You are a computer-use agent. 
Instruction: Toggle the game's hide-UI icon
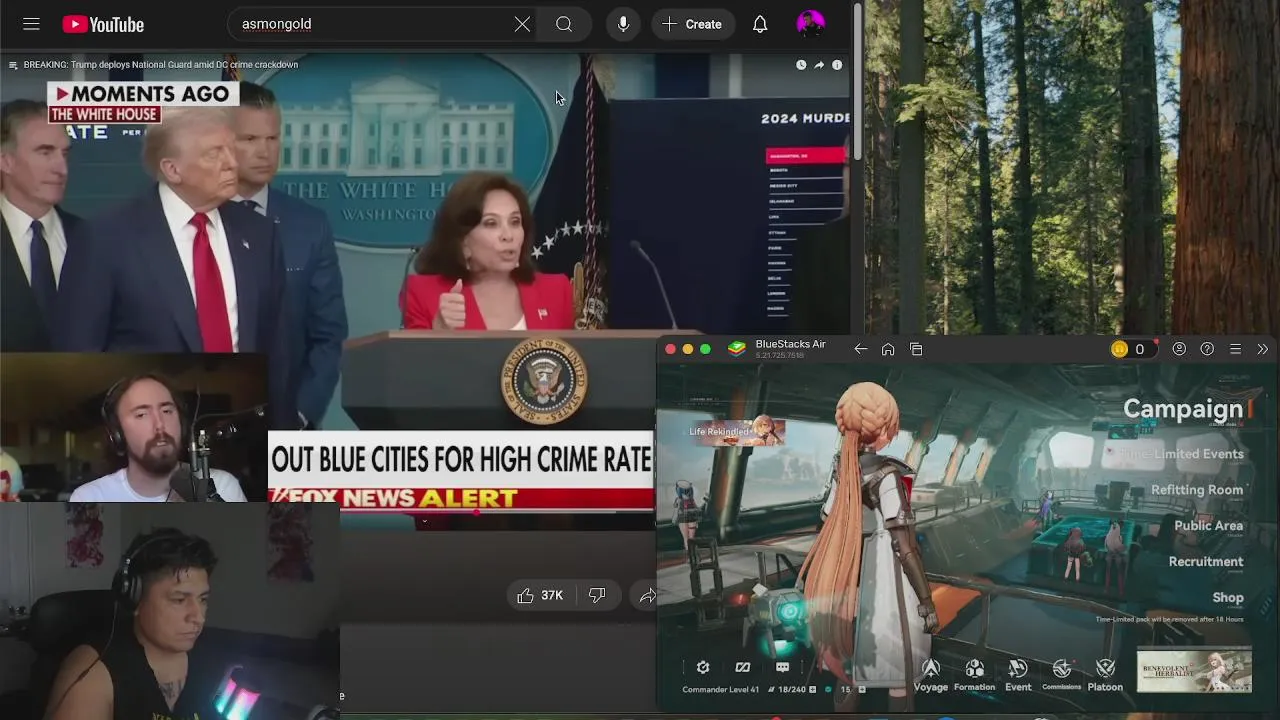coord(743,667)
